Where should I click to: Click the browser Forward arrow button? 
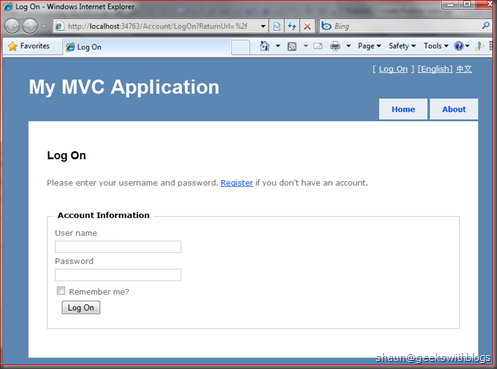[x=30, y=26]
